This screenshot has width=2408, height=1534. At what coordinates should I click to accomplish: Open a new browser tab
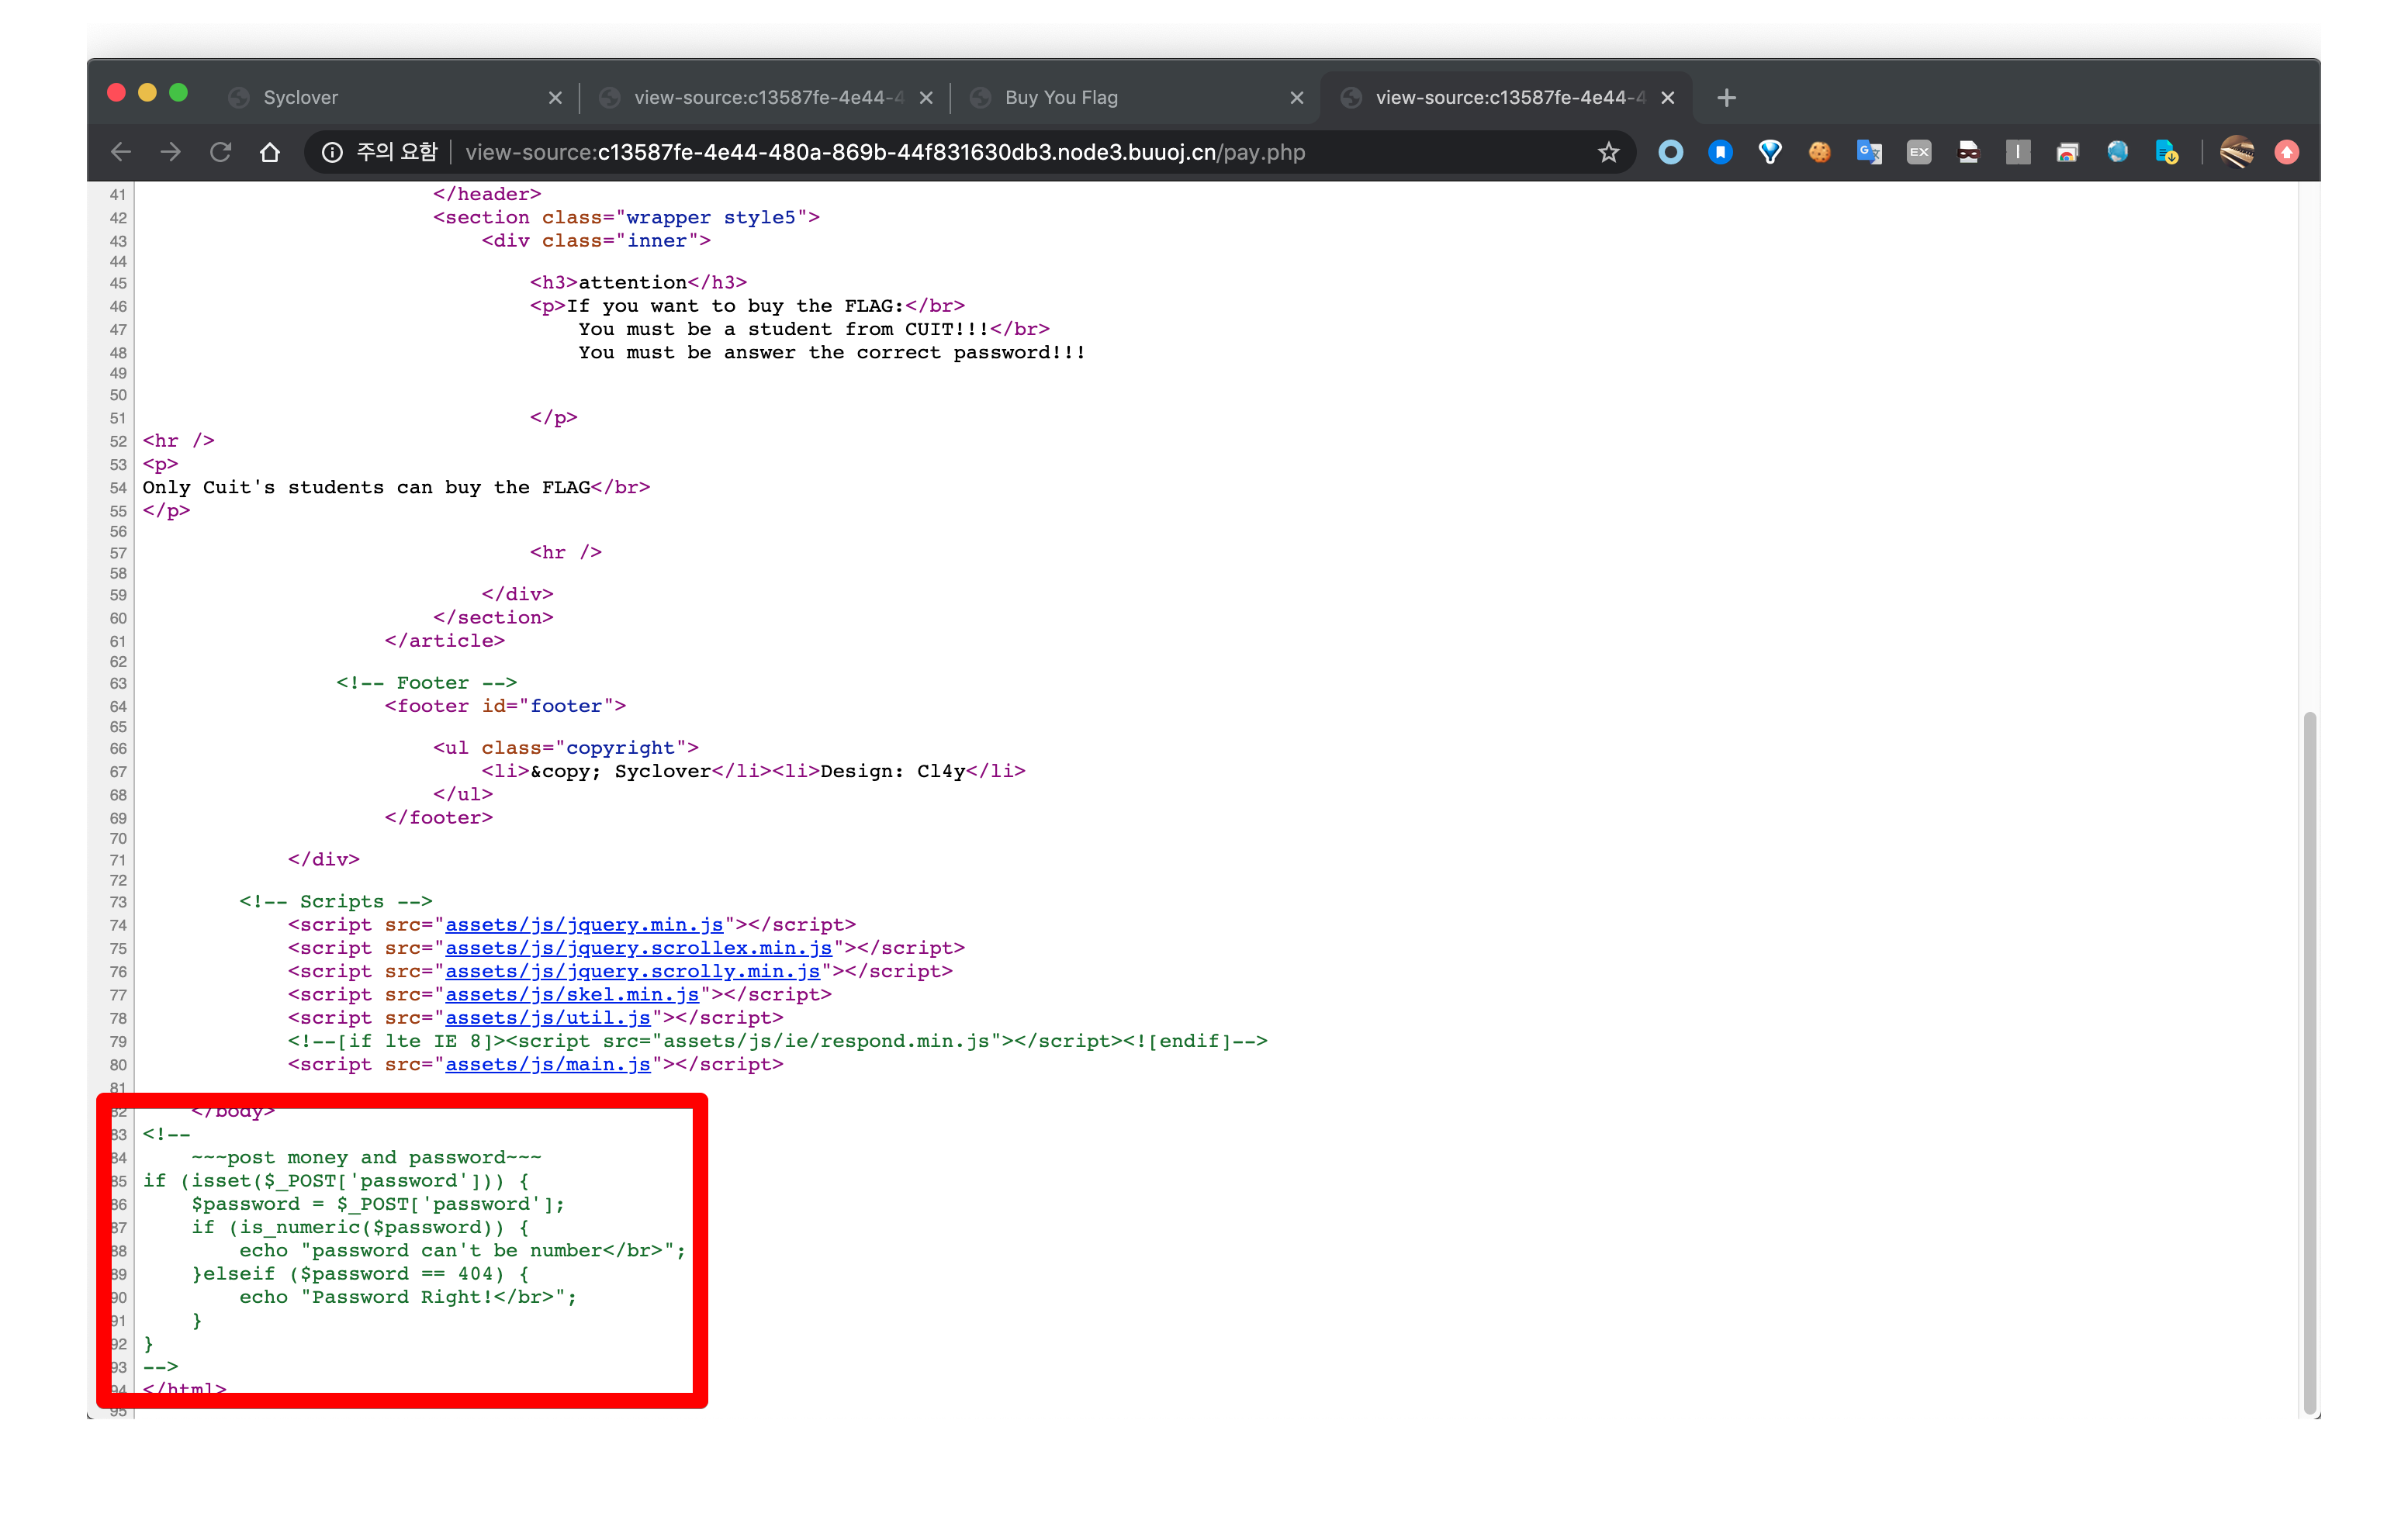coord(1726,97)
